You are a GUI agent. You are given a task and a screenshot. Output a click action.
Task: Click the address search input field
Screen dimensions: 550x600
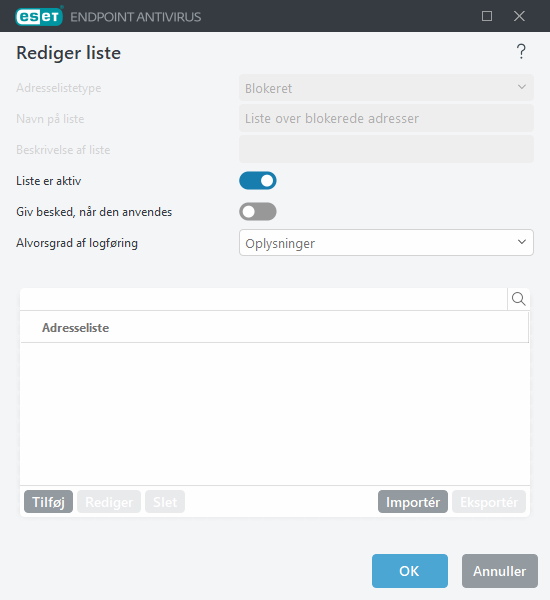[264, 299]
